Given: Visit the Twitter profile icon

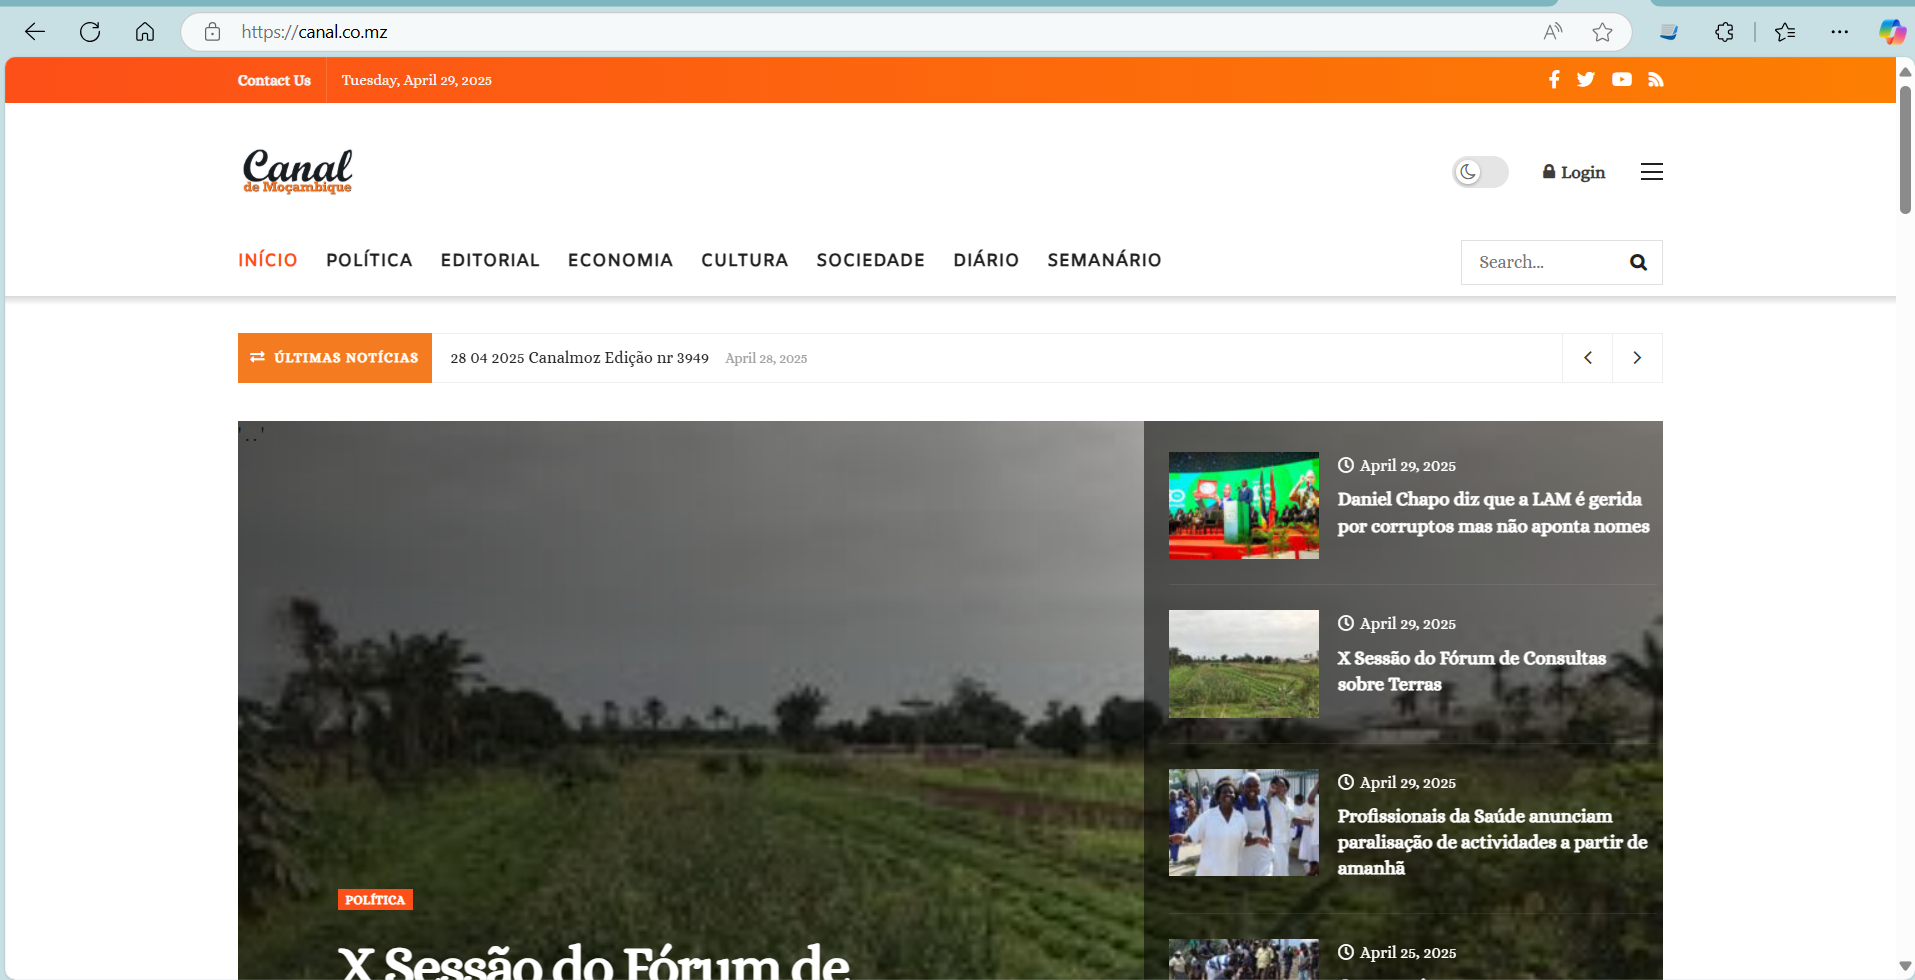Looking at the screenshot, I should pyautogui.click(x=1586, y=79).
